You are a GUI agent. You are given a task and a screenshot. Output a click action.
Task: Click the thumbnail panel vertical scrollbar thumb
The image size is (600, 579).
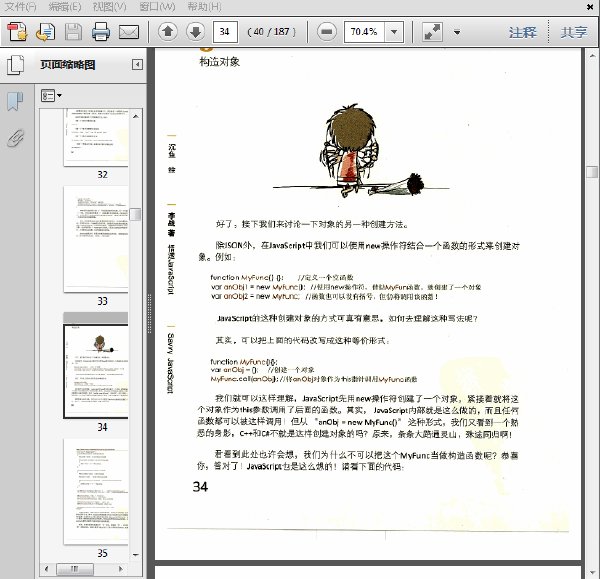click(135, 214)
